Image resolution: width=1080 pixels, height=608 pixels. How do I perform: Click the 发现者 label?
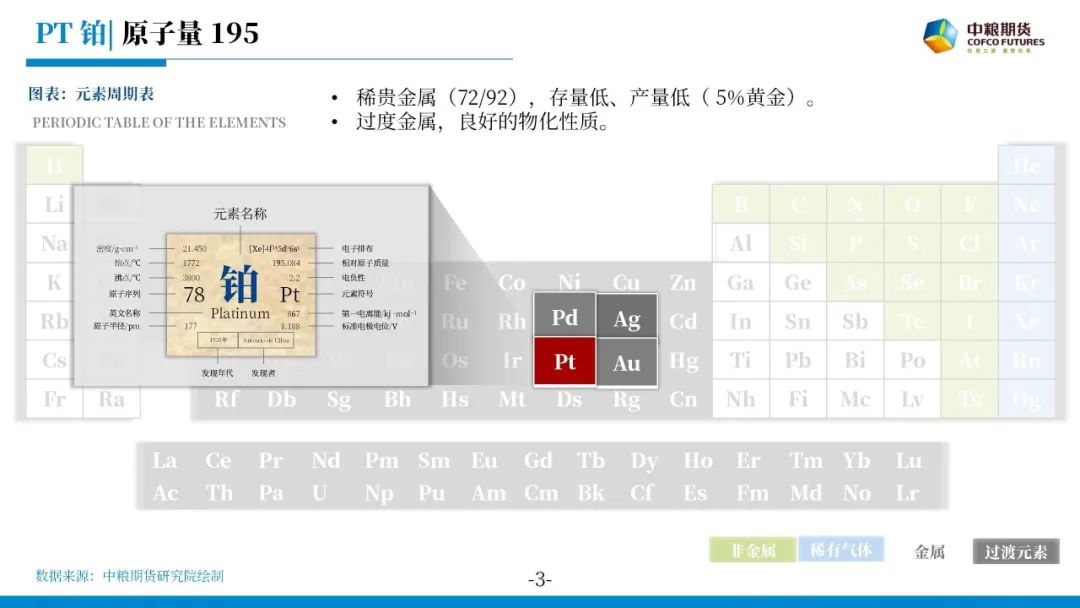pyautogui.click(x=263, y=373)
